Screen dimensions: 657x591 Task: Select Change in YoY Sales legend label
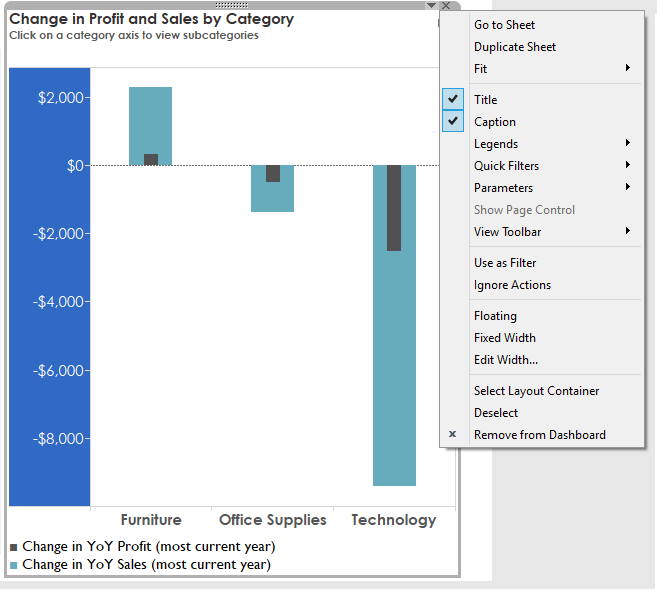[147, 565]
